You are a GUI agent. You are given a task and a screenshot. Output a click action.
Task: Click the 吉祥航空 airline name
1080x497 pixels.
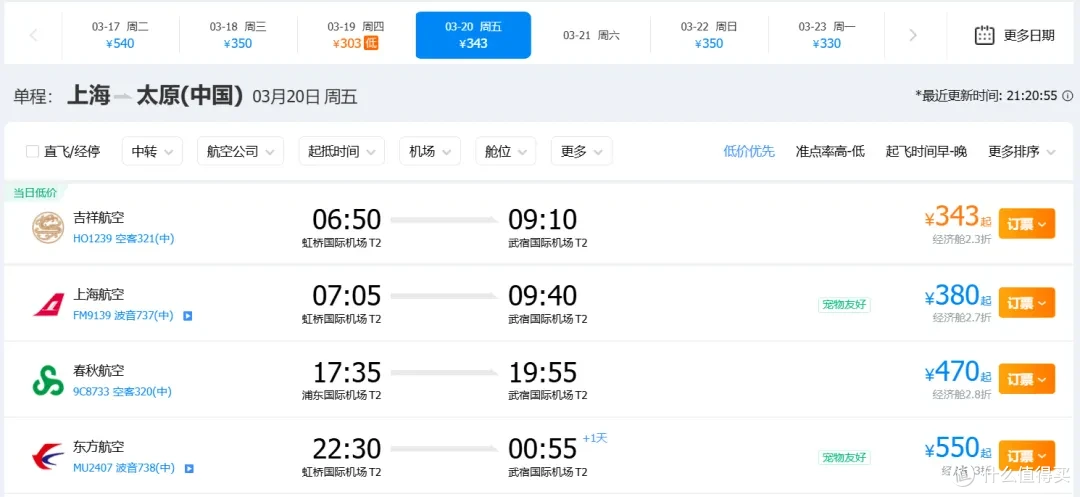pos(98,218)
